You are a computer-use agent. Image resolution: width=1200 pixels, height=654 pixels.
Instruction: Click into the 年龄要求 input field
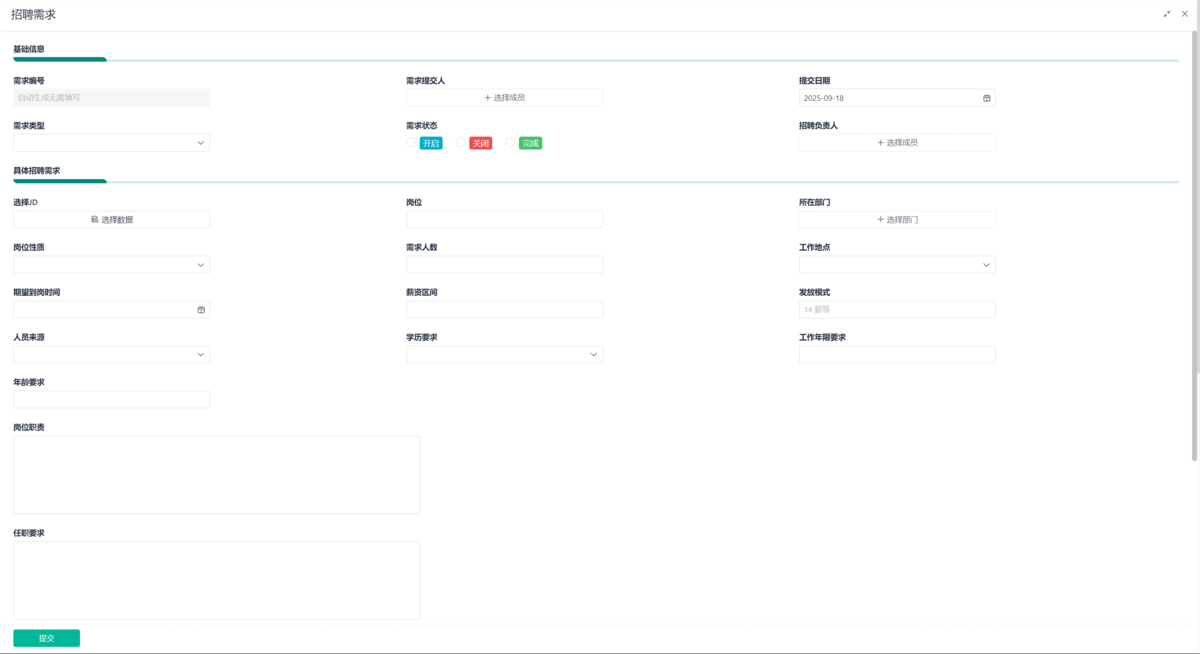point(111,399)
